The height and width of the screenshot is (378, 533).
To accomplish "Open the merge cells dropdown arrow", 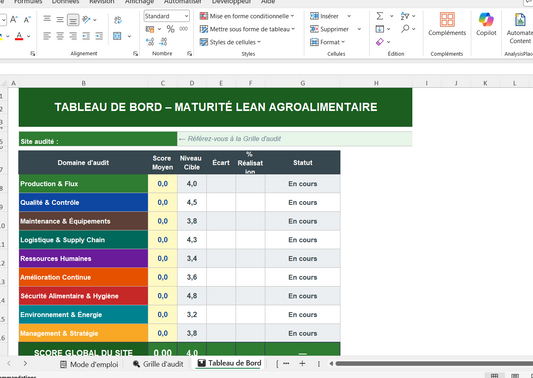I will [x=129, y=36].
